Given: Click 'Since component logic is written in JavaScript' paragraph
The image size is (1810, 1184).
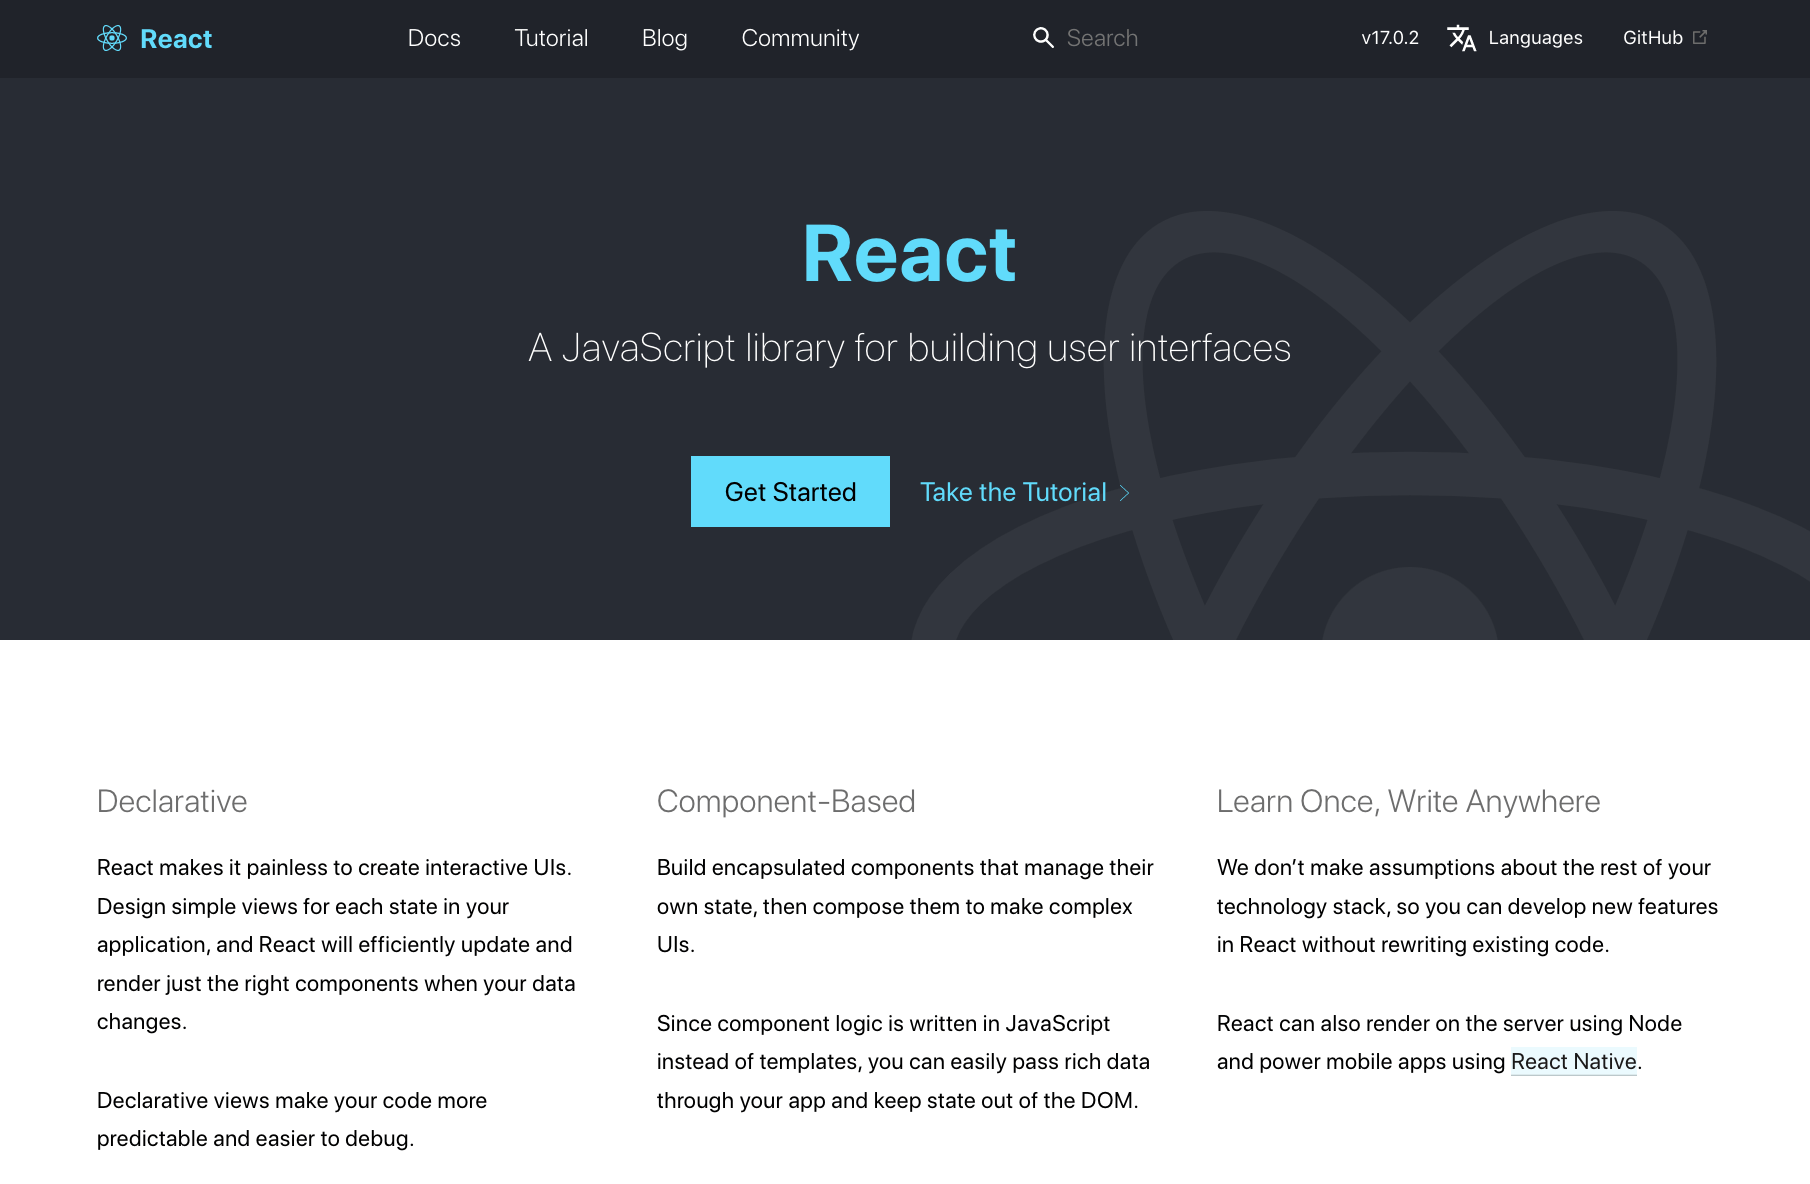Looking at the screenshot, I should pyautogui.click(x=903, y=1062).
